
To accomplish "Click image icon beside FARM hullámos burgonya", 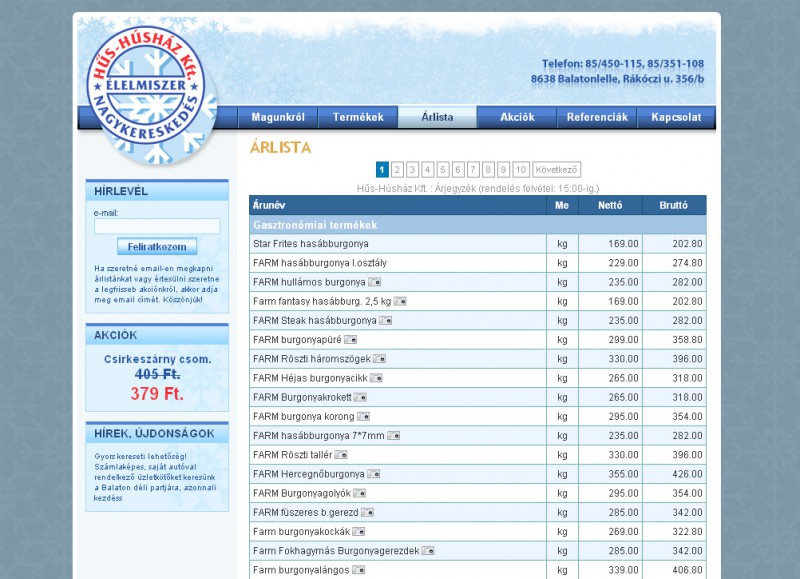I will [x=374, y=282].
